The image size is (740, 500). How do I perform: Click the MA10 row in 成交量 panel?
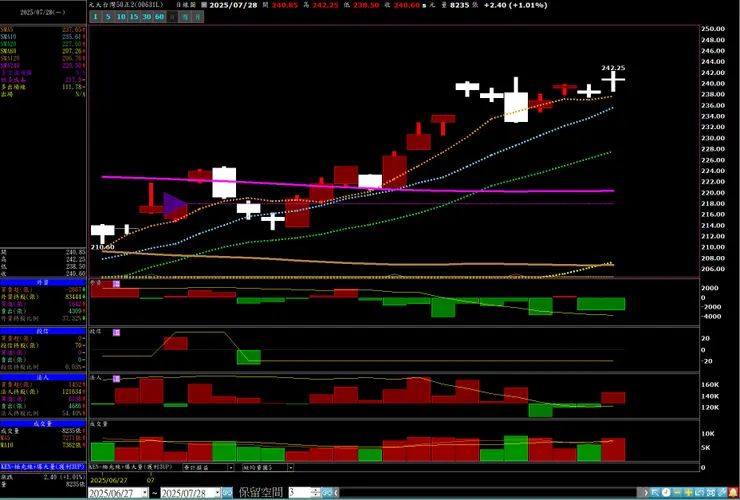[x=43, y=445]
